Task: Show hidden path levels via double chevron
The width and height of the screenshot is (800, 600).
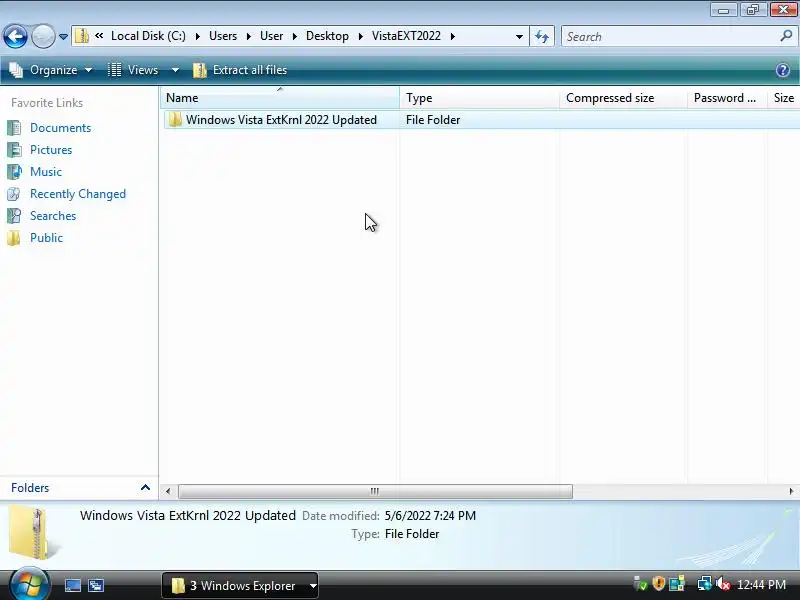Action: point(99,36)
